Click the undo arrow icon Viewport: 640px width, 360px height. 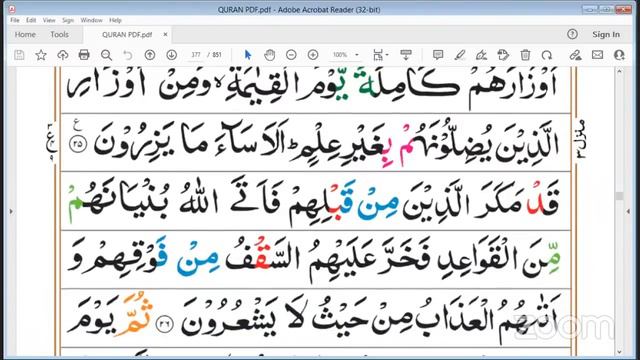coord(128,55)
